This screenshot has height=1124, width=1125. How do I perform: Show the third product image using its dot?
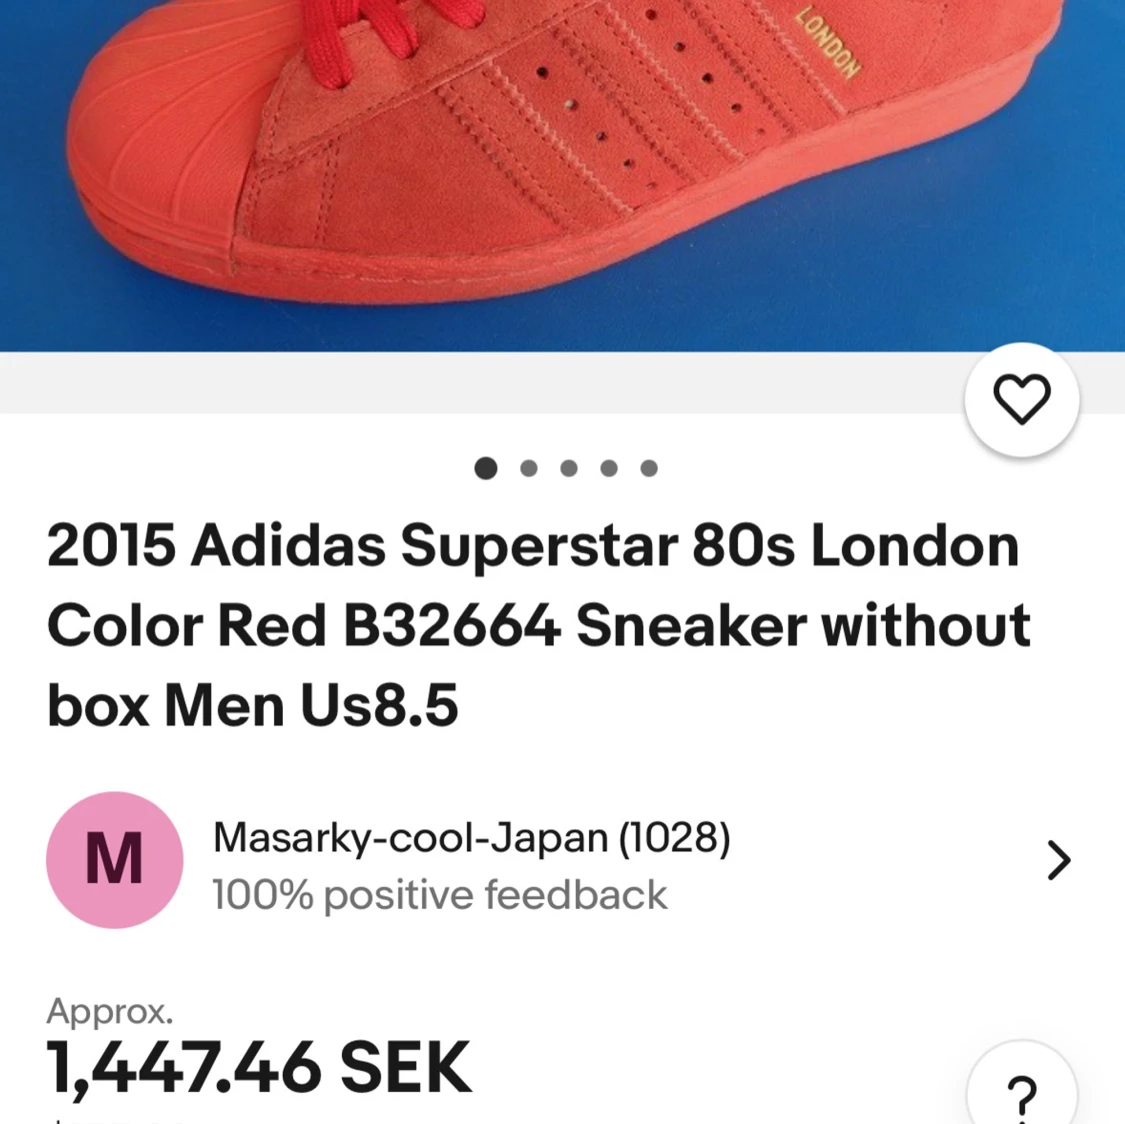pos(568,468)
